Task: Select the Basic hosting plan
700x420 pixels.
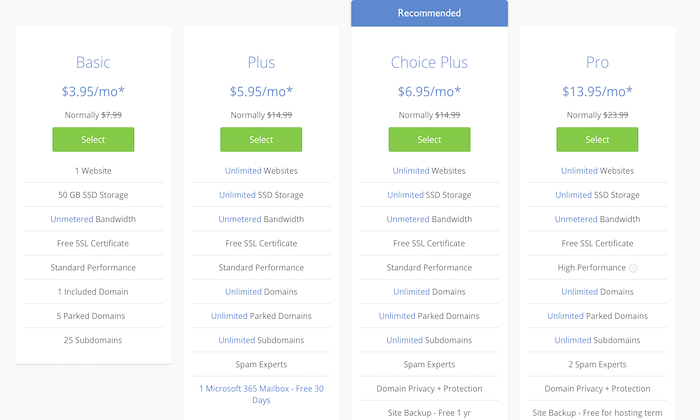Action: [x=93, y=139]
